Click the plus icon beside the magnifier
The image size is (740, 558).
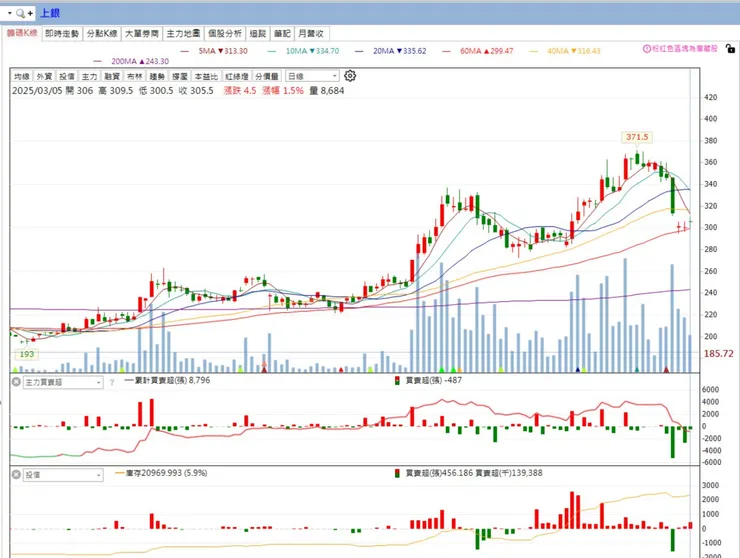[x=30, y=13]
